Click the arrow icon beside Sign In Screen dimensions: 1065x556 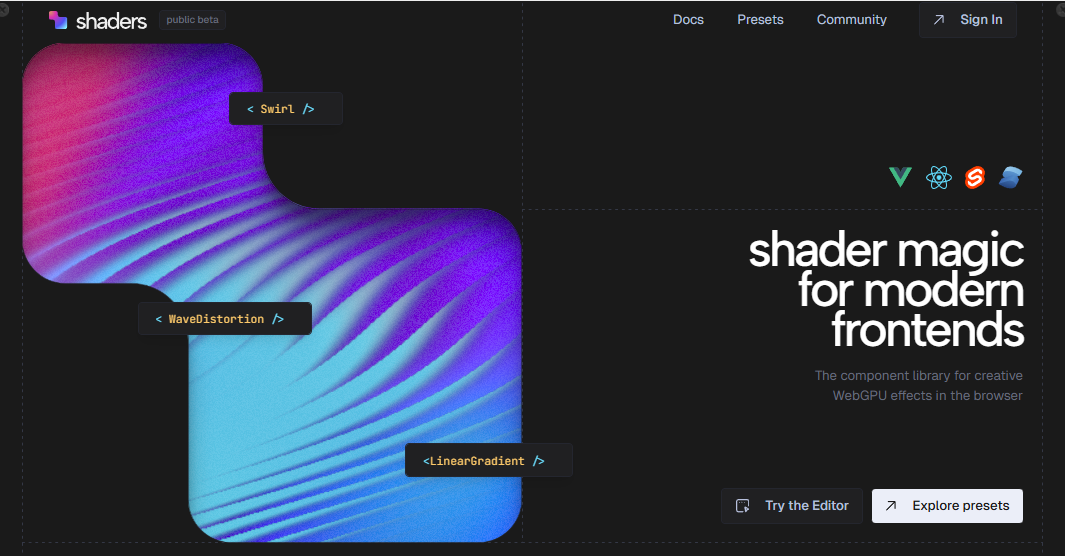pos(939,20)
